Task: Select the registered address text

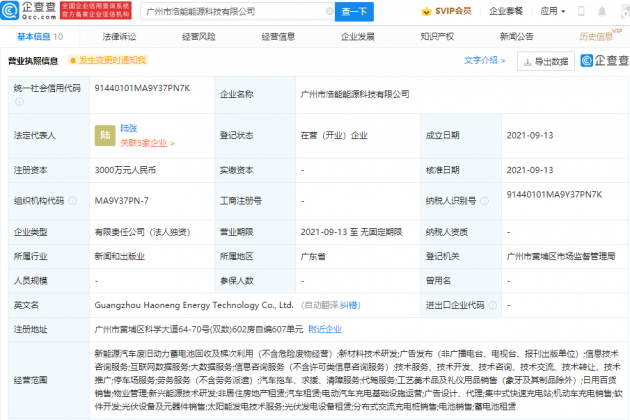Action: click(199, 330)
